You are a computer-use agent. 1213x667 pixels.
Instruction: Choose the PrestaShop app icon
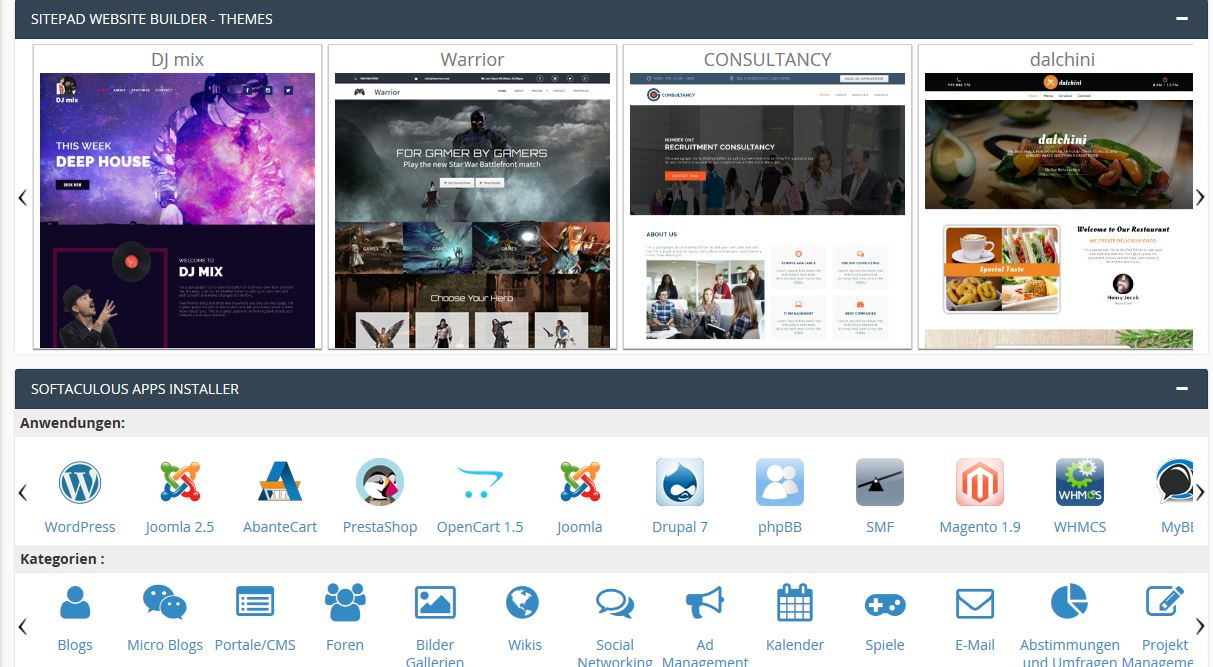pyautogui.click(x=380, y=483)
